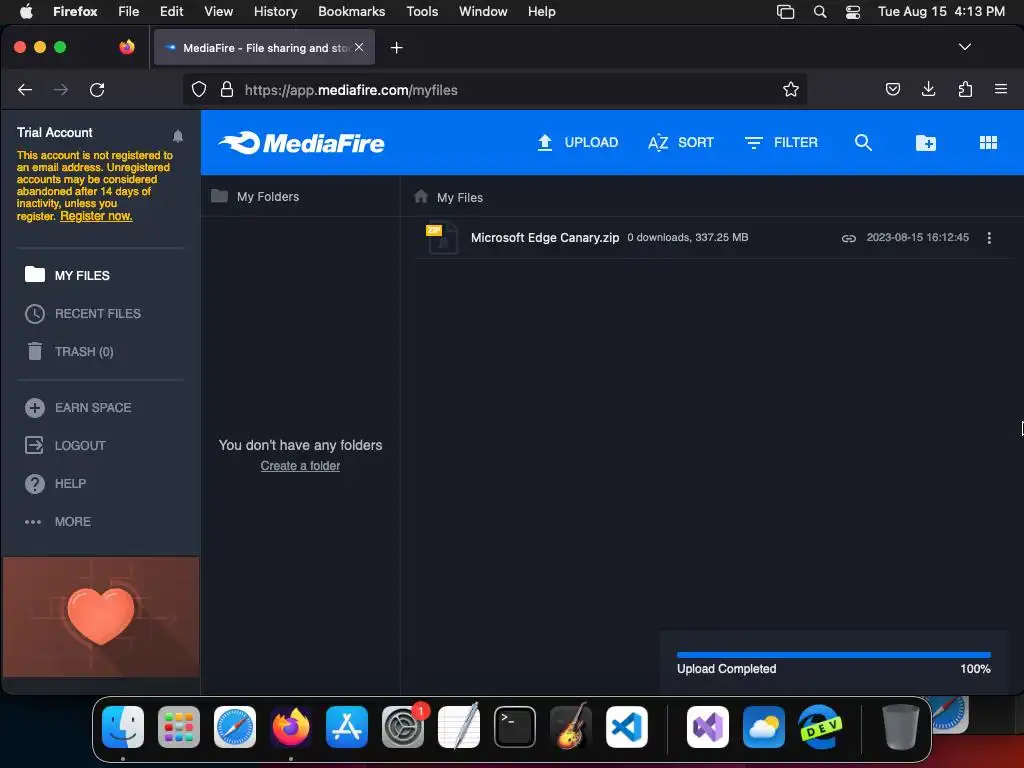Select My Folders header

coord(255,197)
